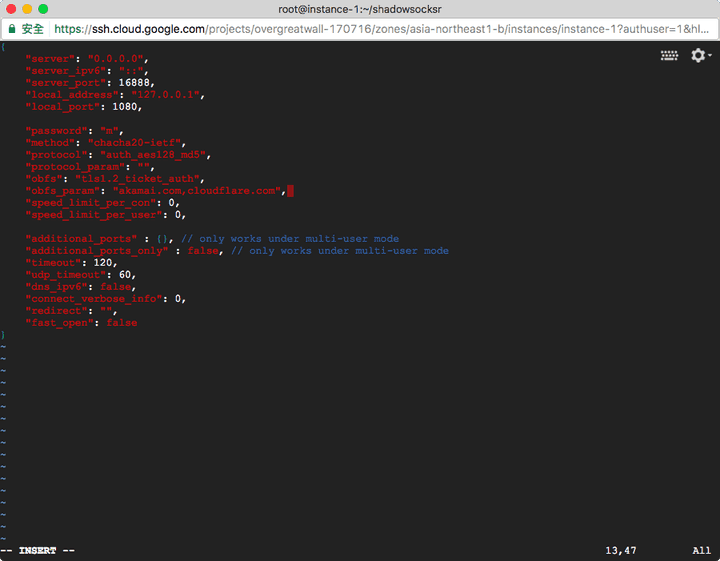This screenshot has height=561, width=720.
Task: Click the 安全 secure site label
Action: tap(32, 29)
